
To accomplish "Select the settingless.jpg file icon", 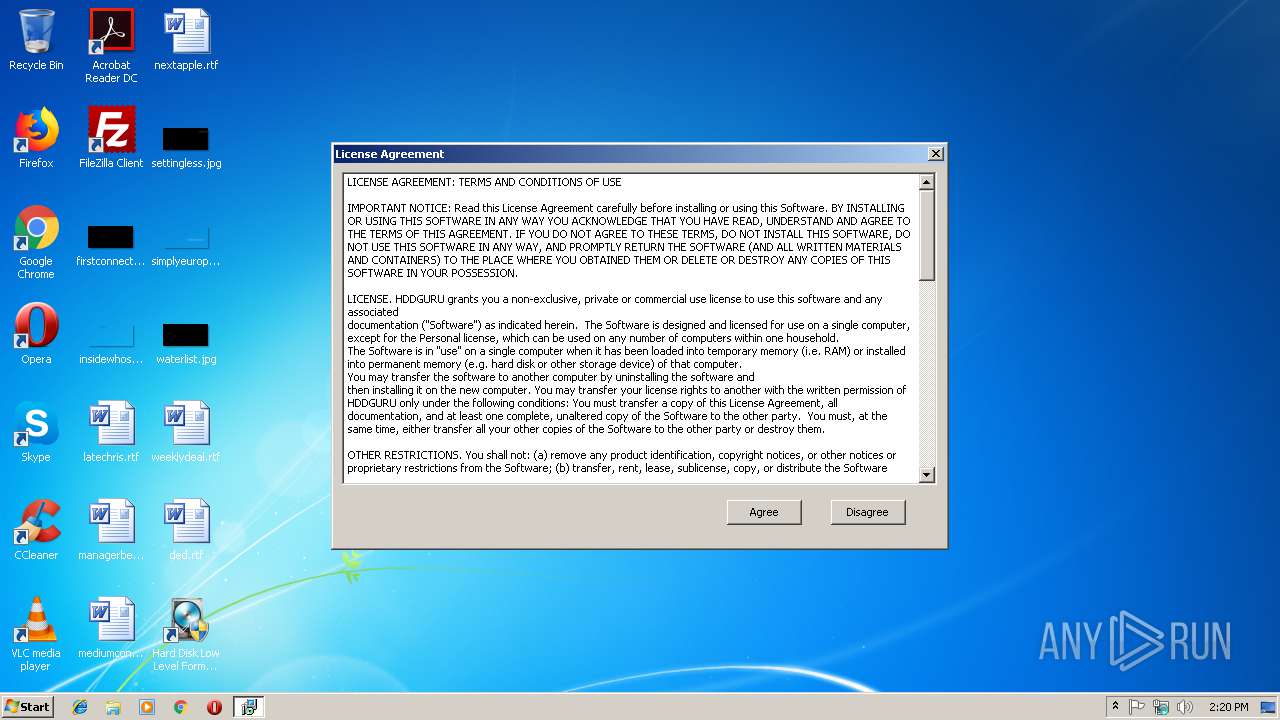I will [x=186, y=147].
